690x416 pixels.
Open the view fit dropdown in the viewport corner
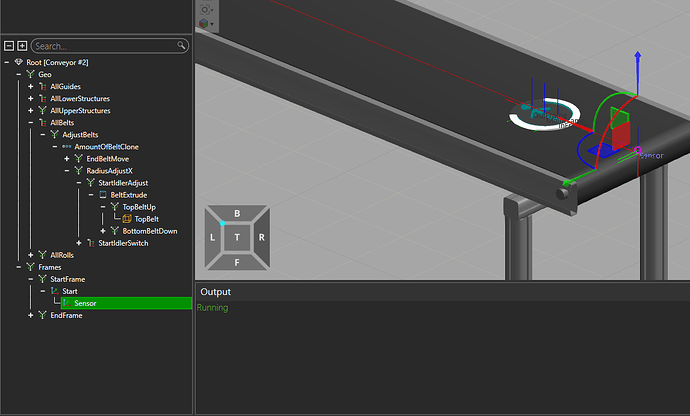(207, 8)
